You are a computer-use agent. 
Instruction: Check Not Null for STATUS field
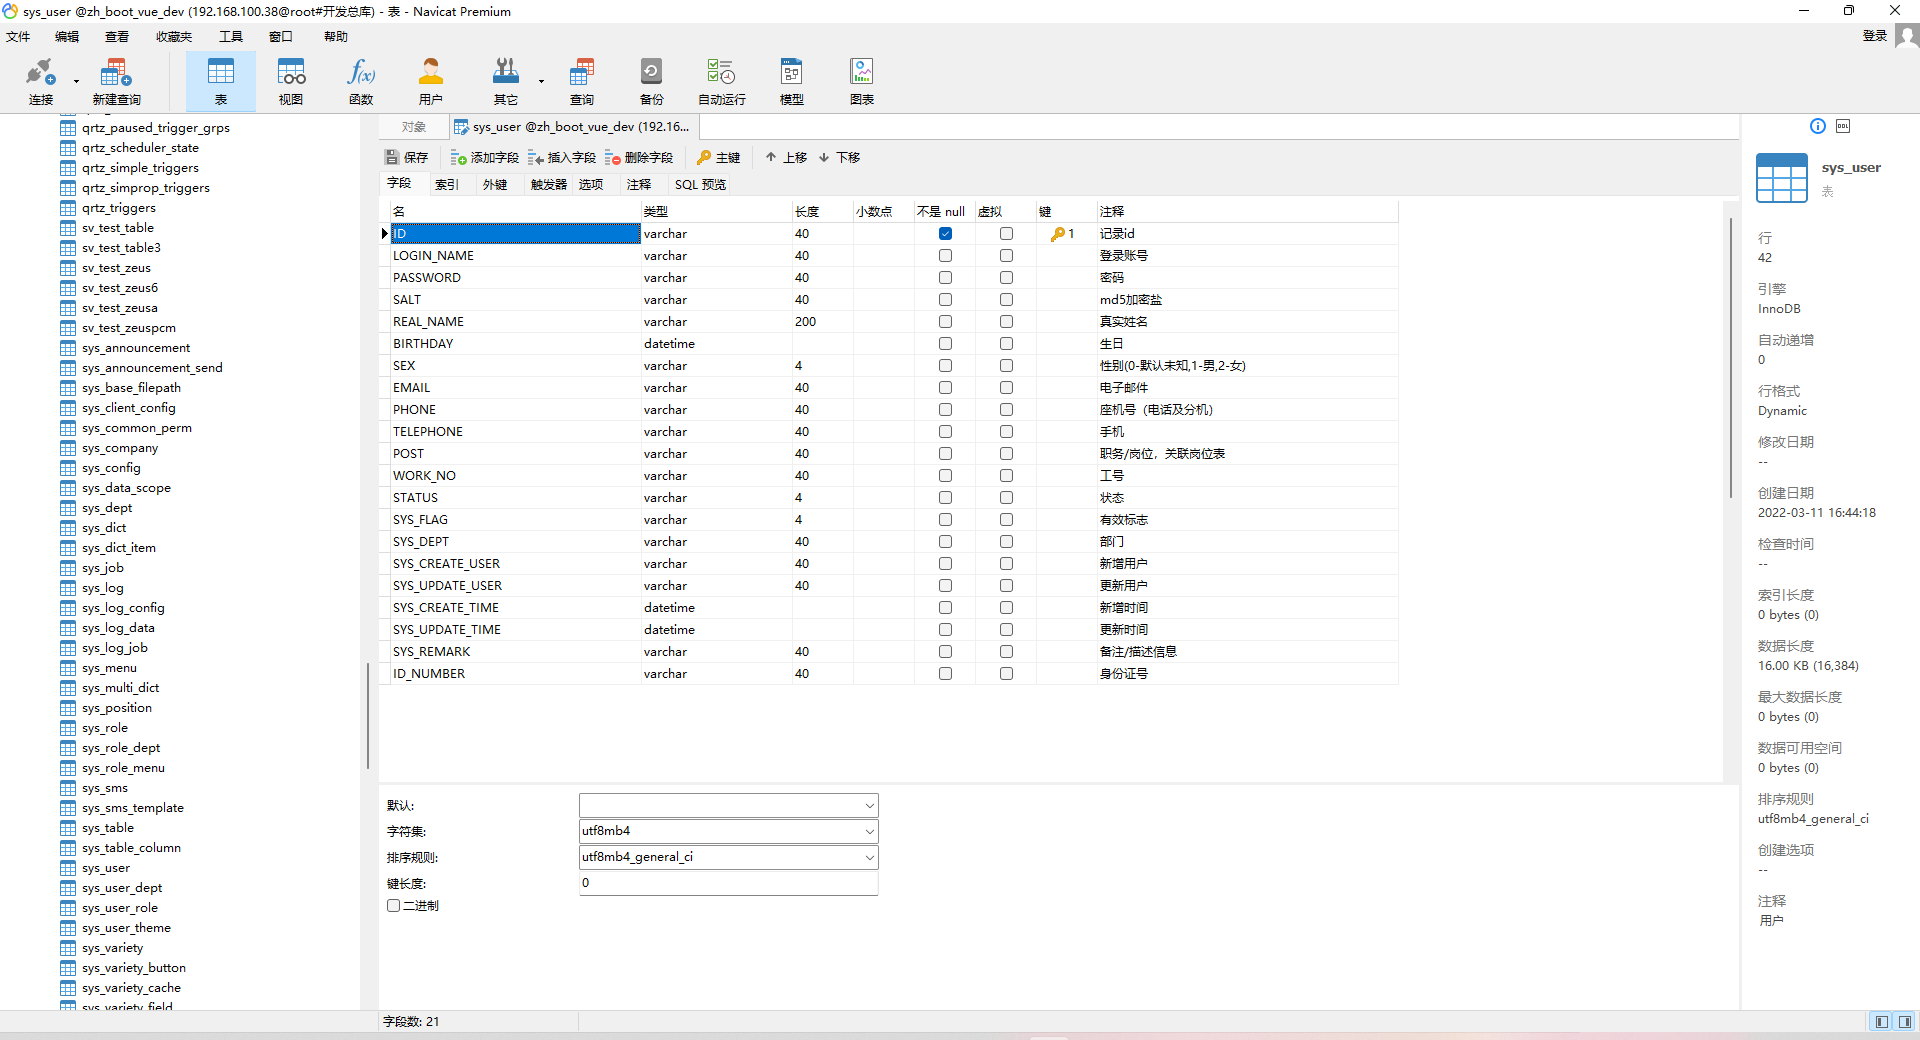(945, 498)
